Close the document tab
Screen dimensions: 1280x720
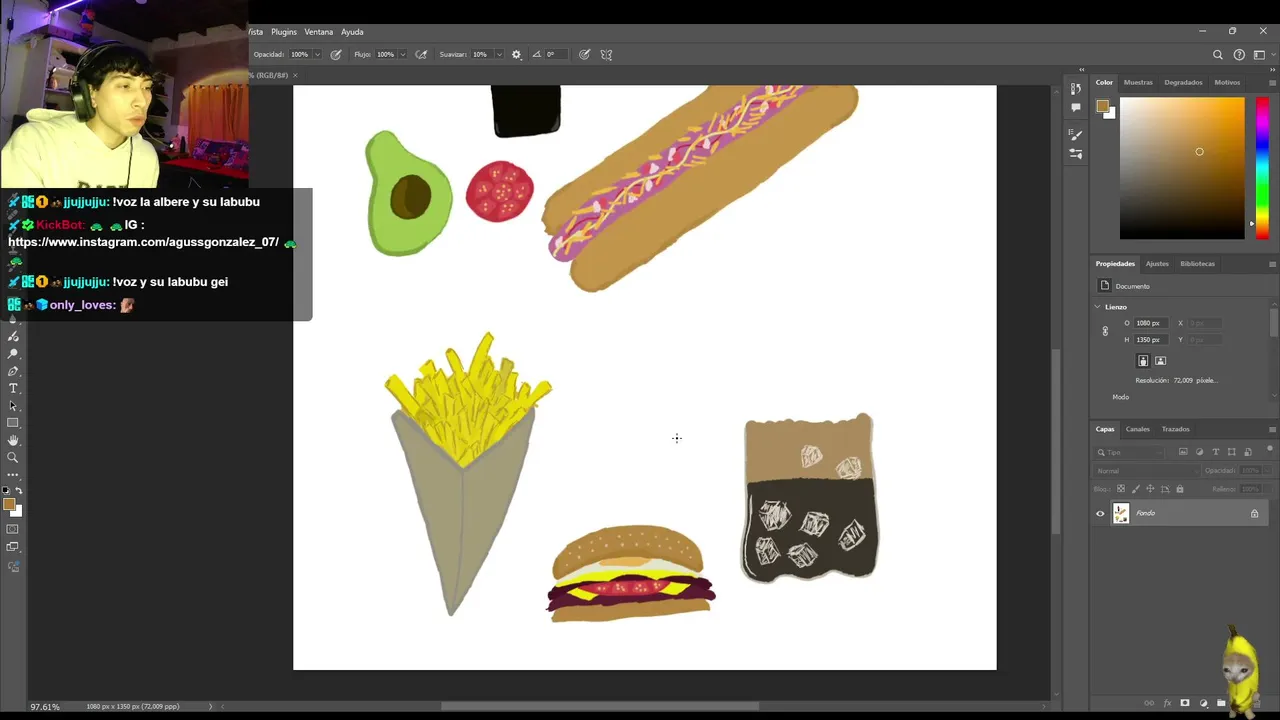(x=295, y=75)
